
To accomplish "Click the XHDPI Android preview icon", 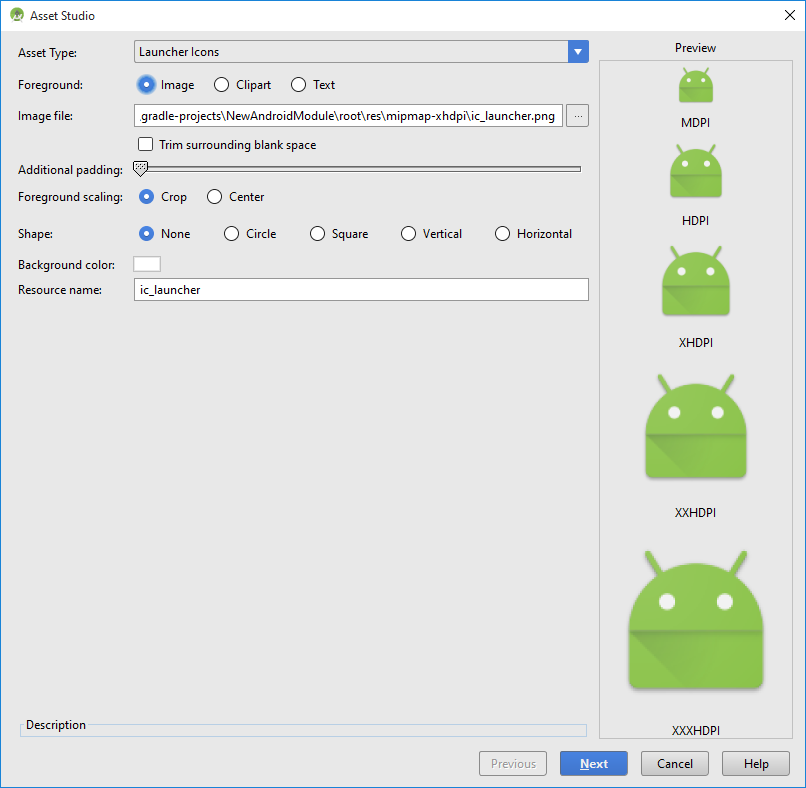I will (x=695, y=281).
